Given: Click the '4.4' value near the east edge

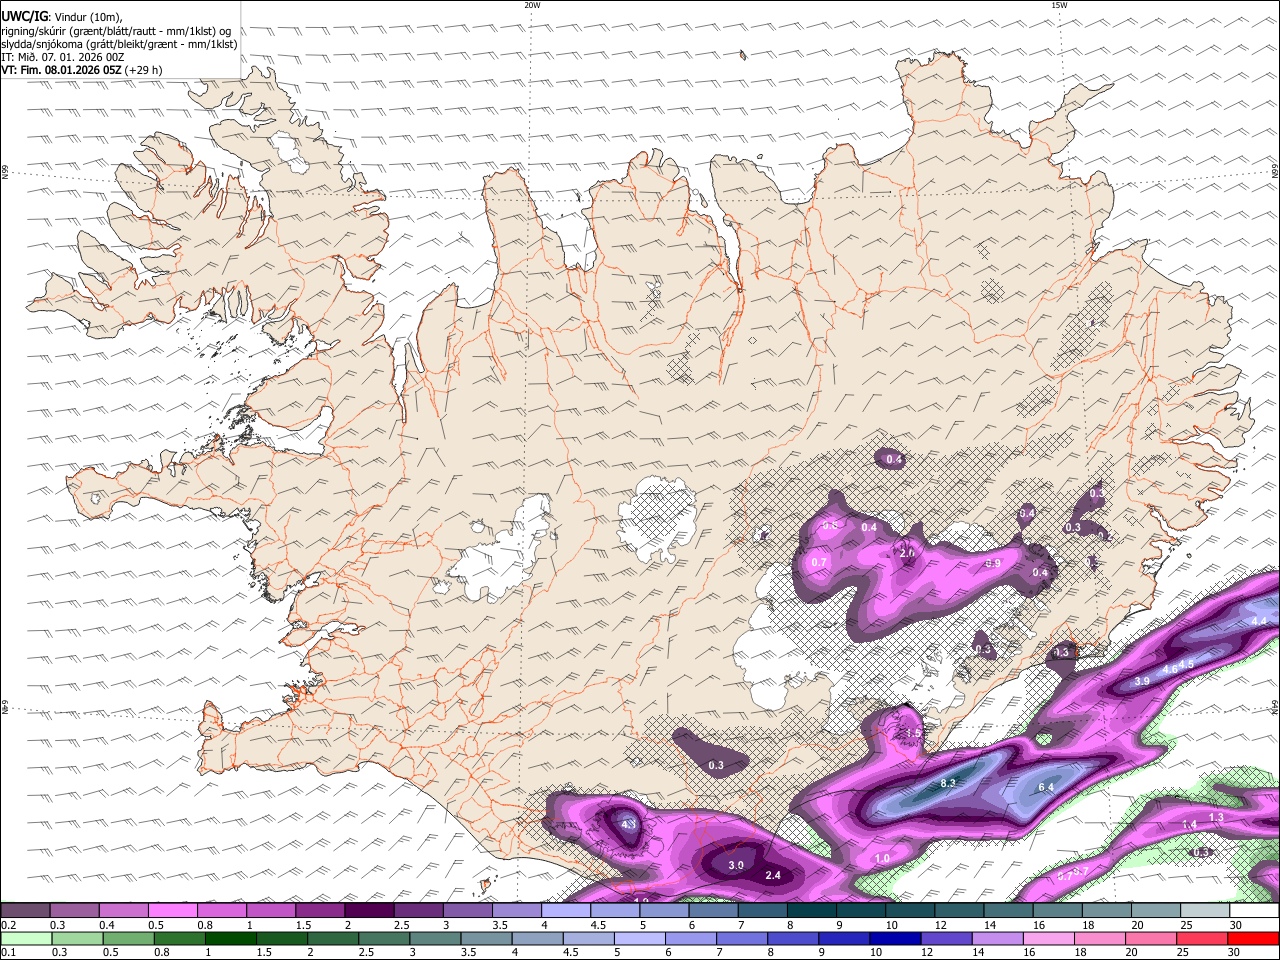Looking at the screenshot, I should pyautogui.click(x=1259, y=621).
